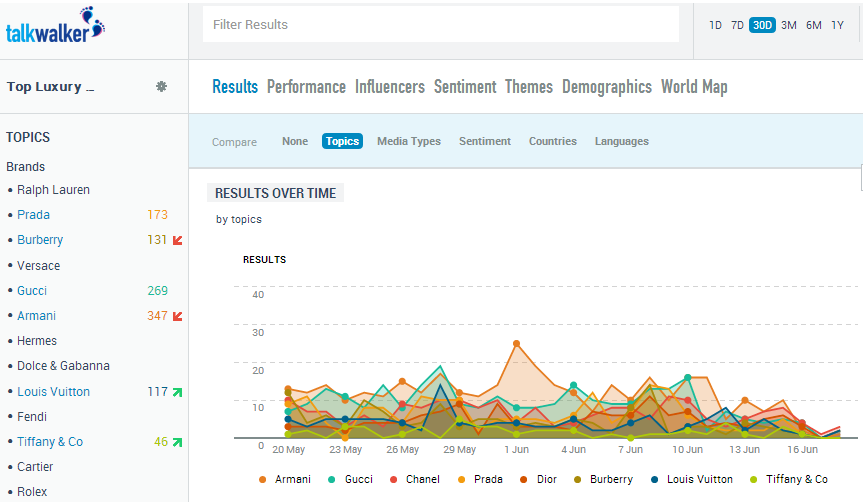The height and width of the screenshot is (502, 863).
Task: Select Gucci topic in sidebar
Action: [x=32, y=291]
